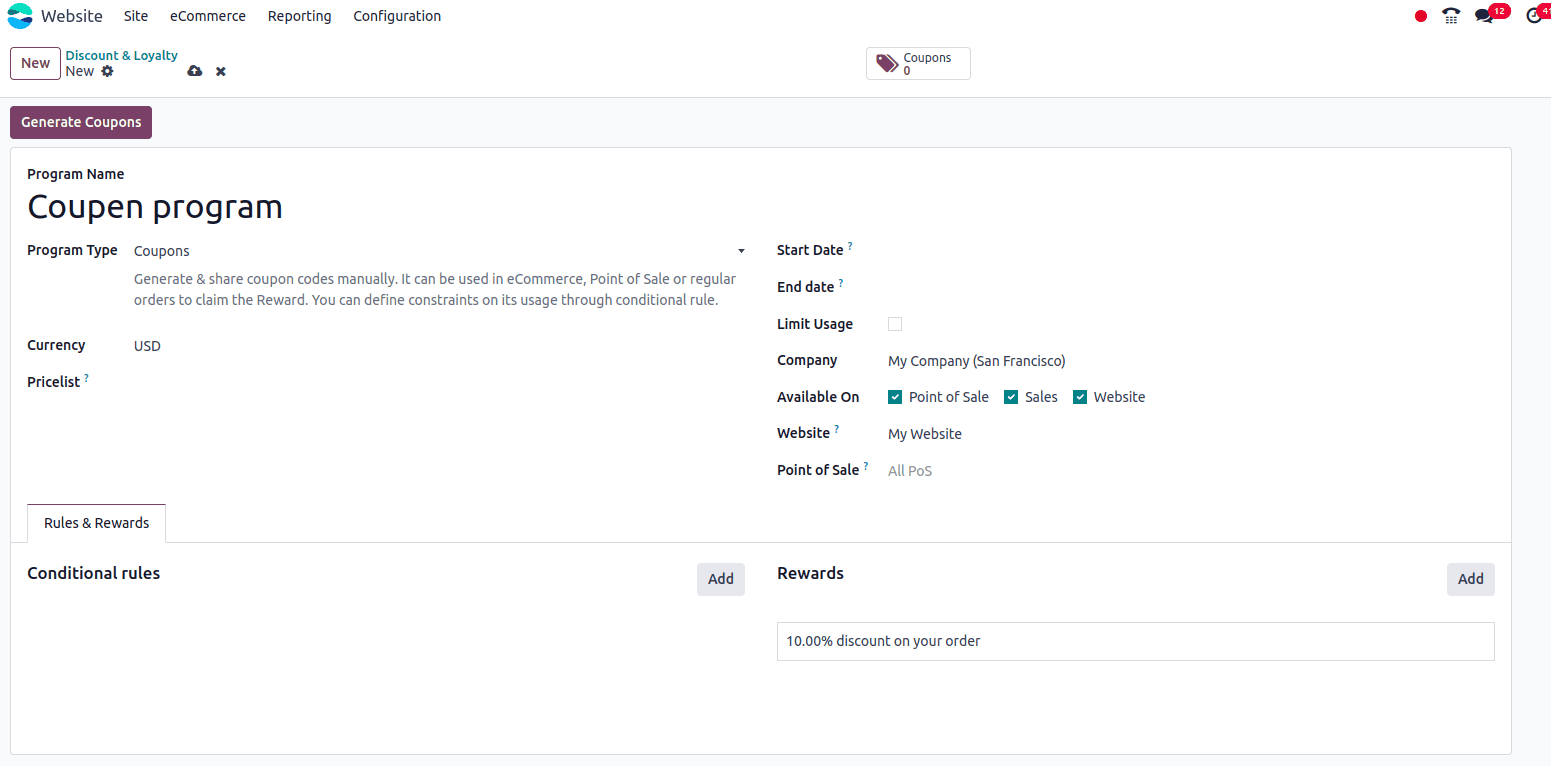Enable Limit Usage for the program
1551x766 pixels.
(x=894, y=323)
